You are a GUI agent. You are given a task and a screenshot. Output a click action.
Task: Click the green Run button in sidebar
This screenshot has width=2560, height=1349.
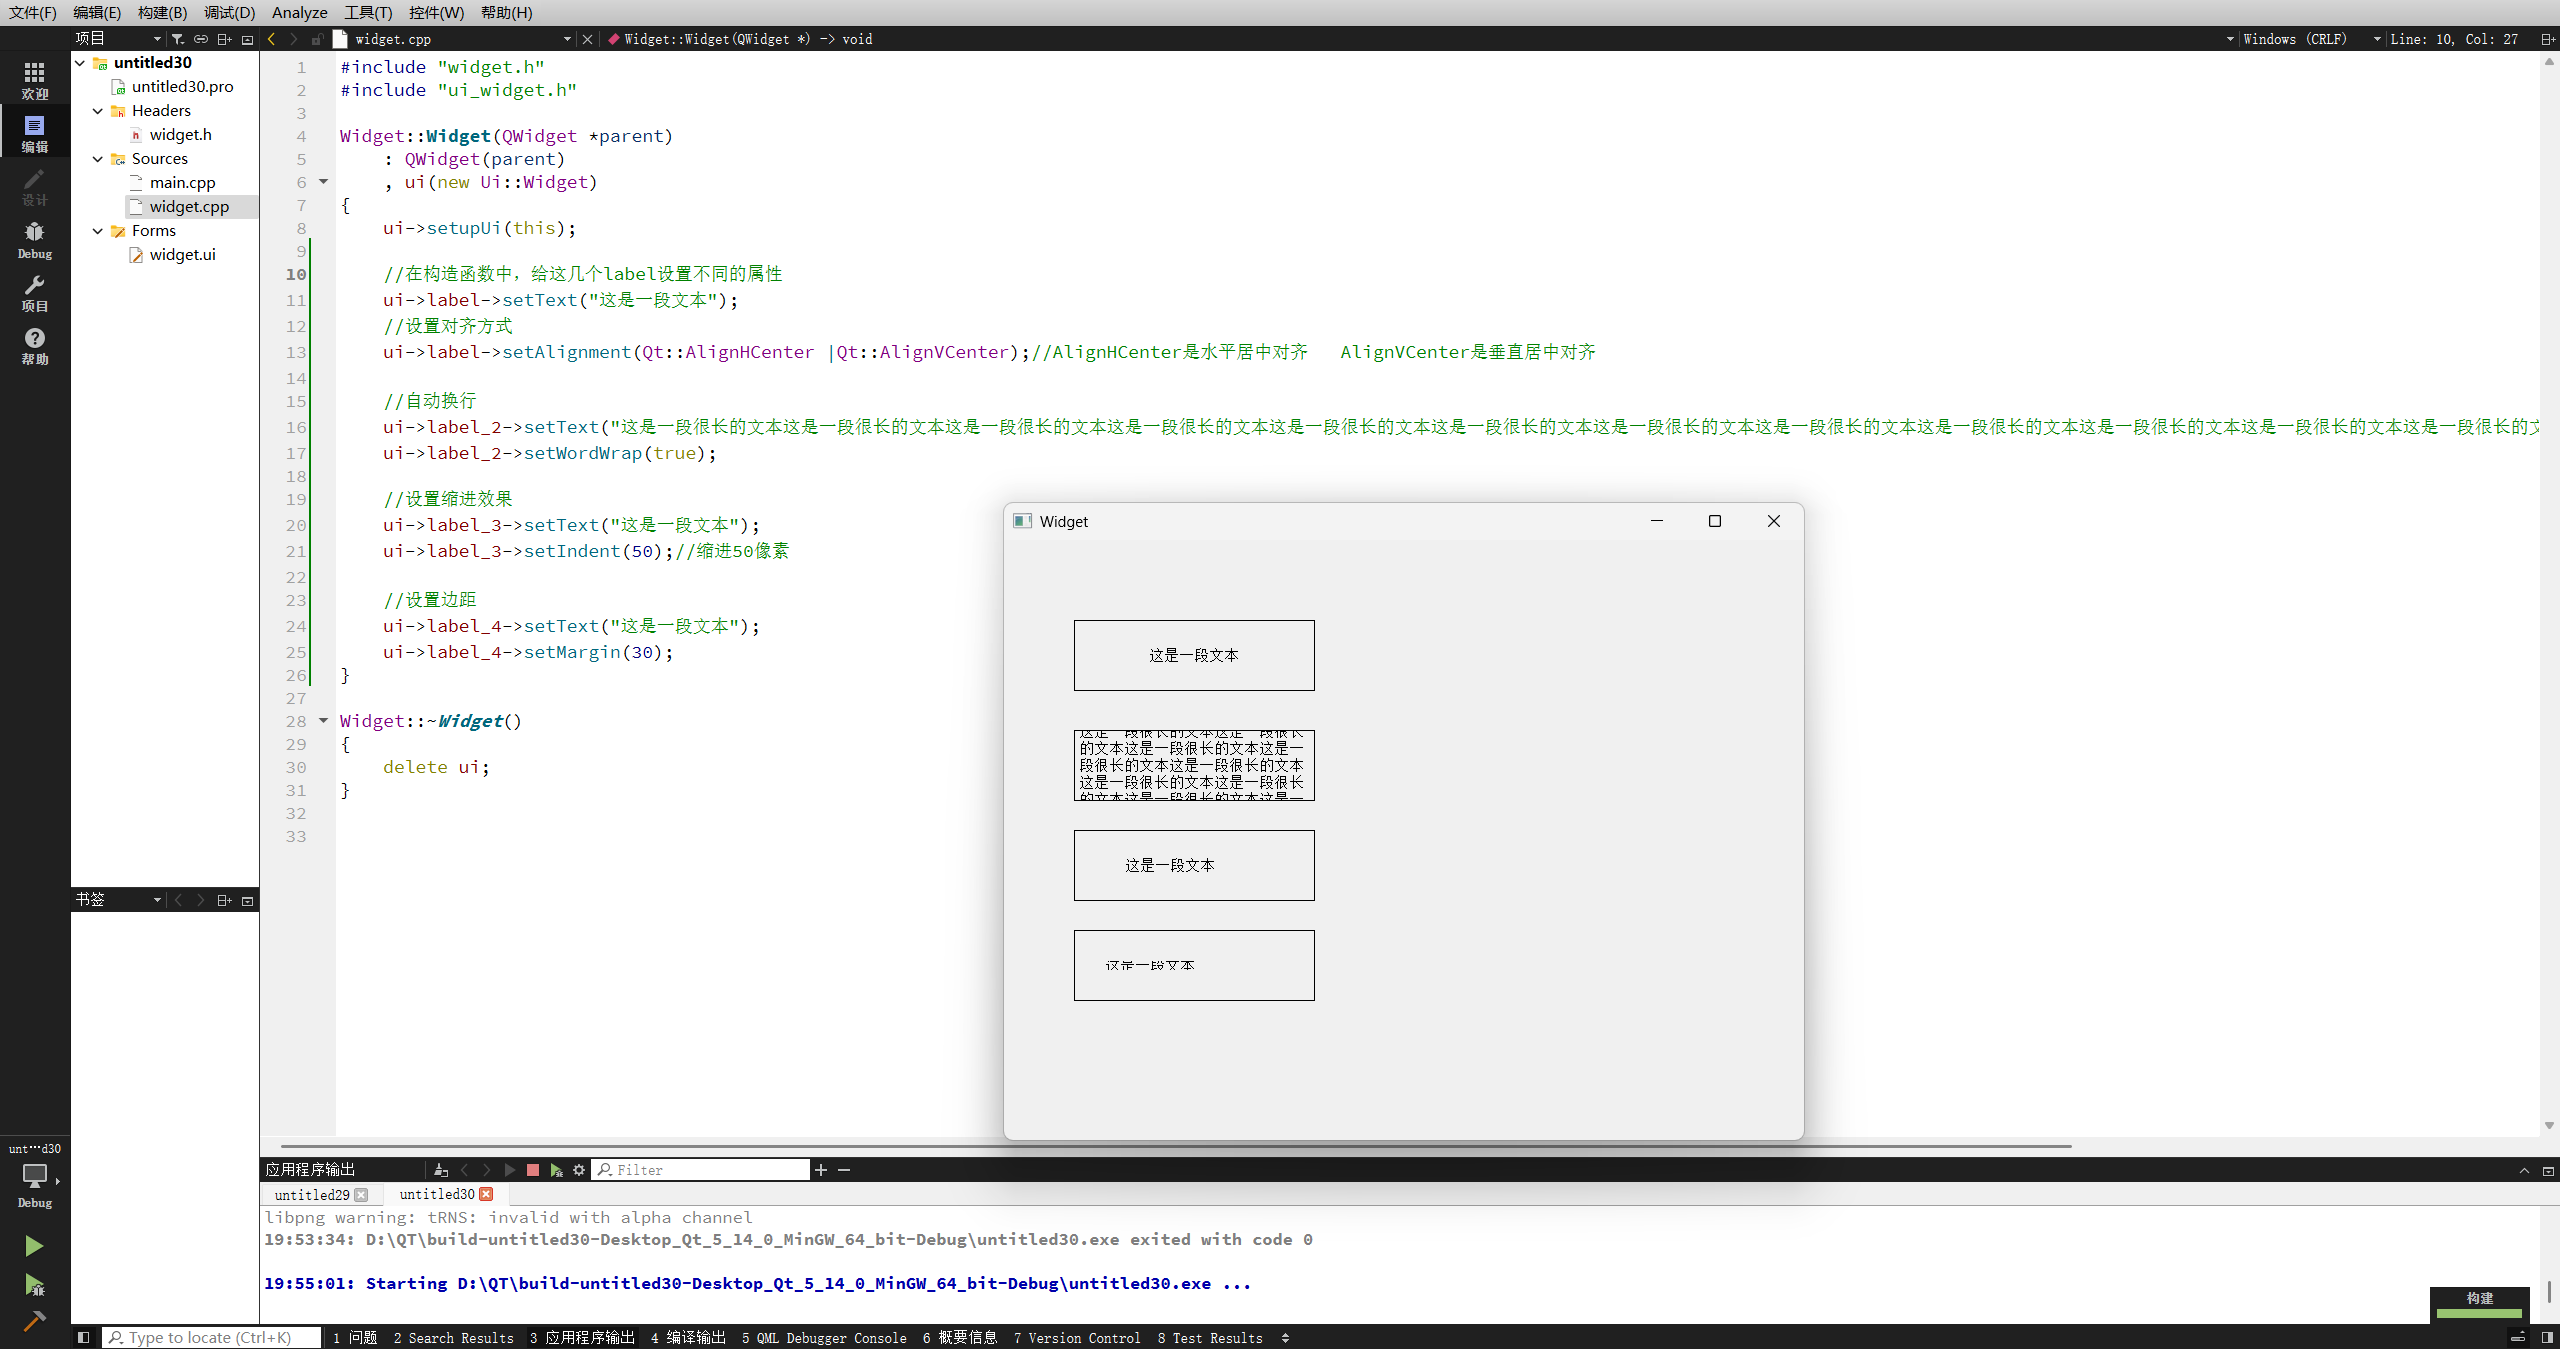[x=33, y=1245]
